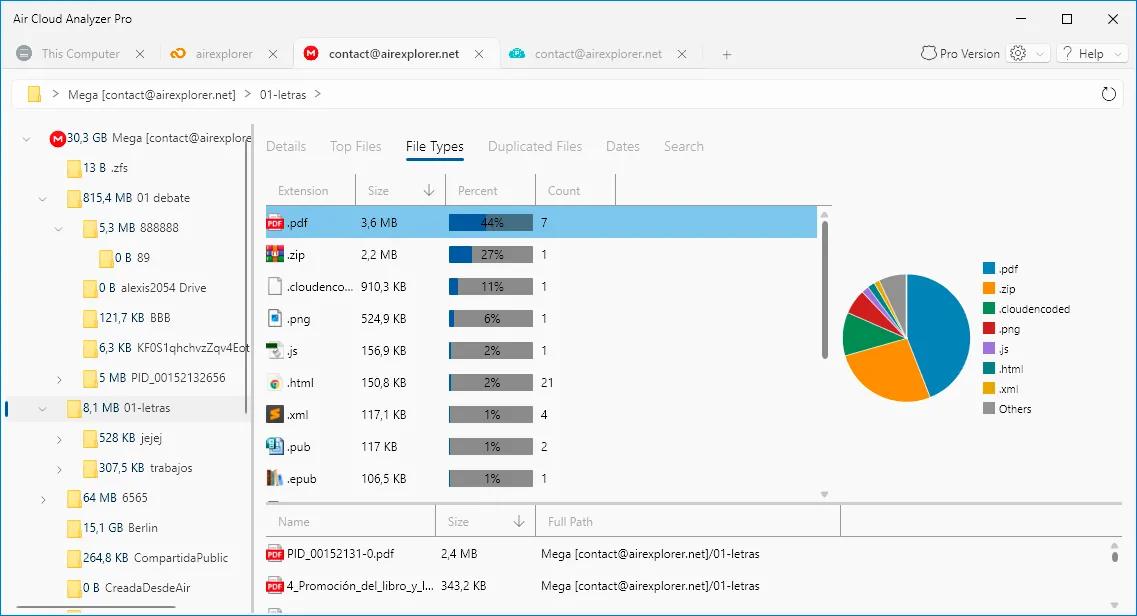Click the PDF icon in .pdf row

pyautogui.click(x=275, y=222)
